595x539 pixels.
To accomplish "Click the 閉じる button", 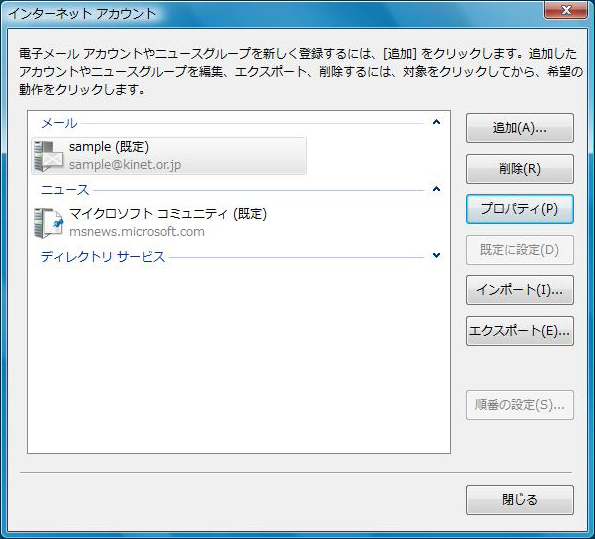I will click(519, 500).
